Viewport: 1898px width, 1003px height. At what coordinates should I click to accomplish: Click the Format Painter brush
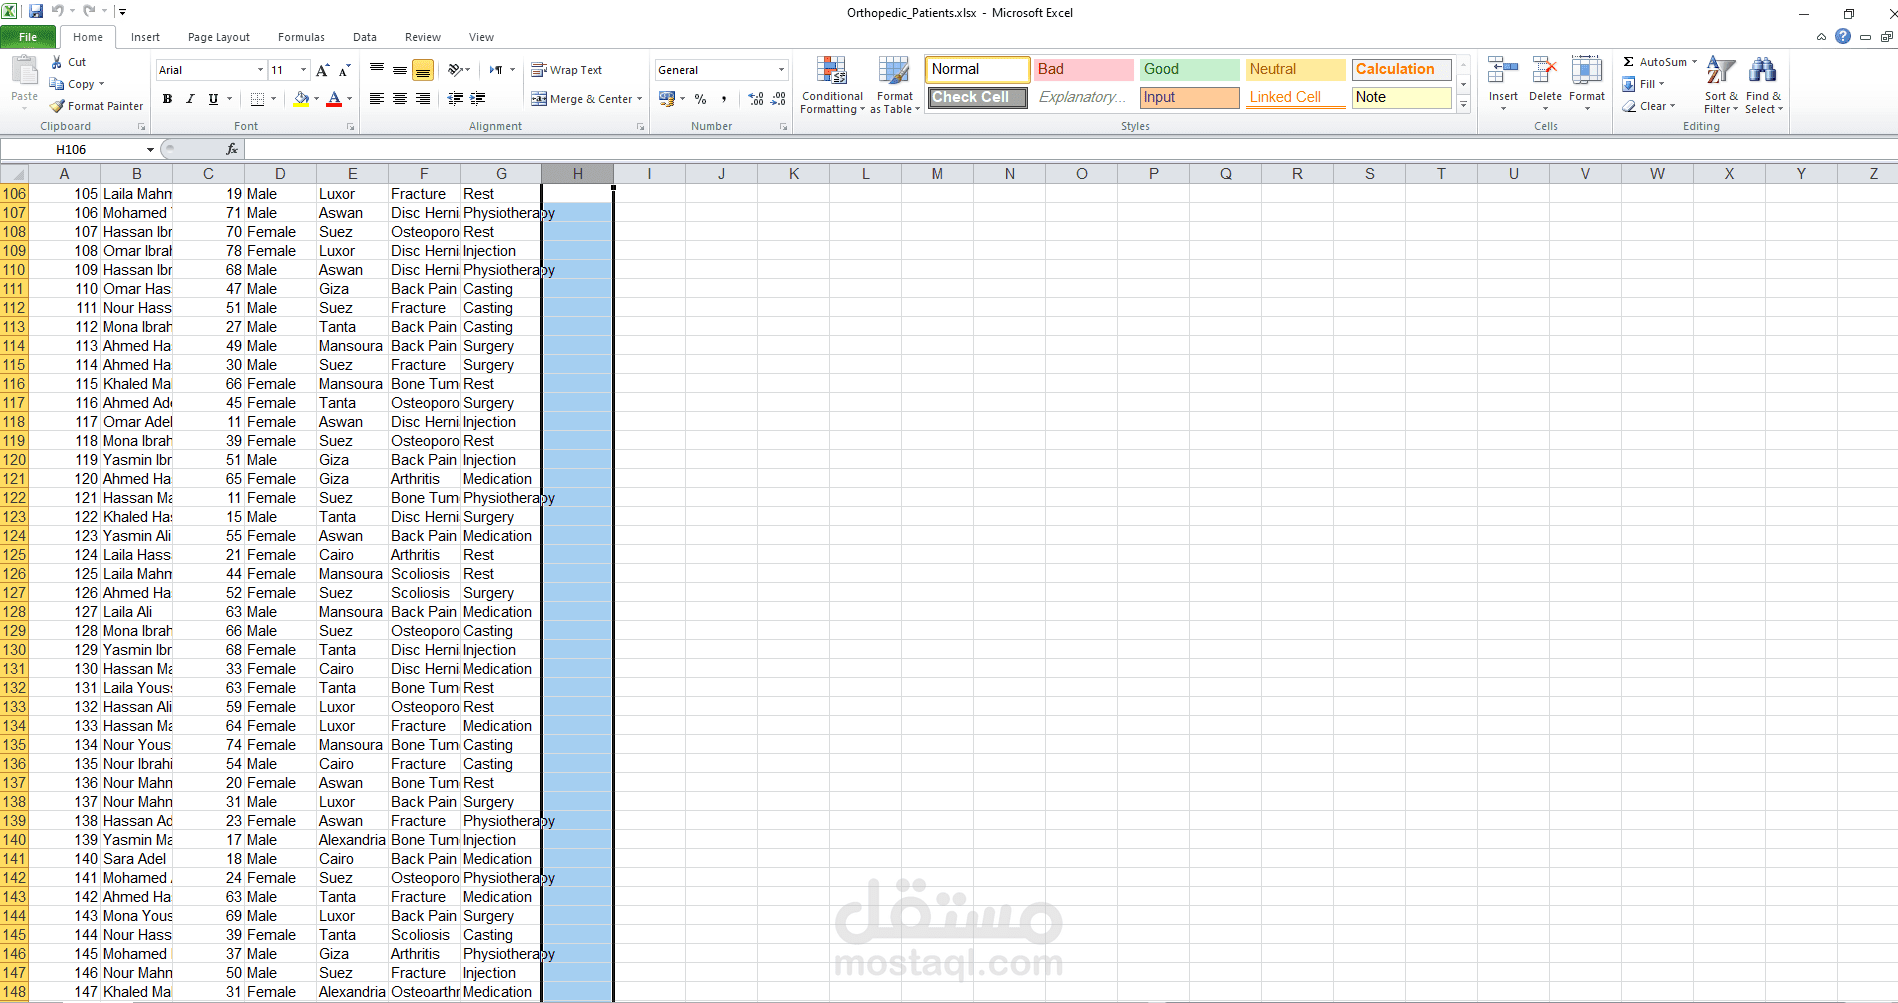58,106
